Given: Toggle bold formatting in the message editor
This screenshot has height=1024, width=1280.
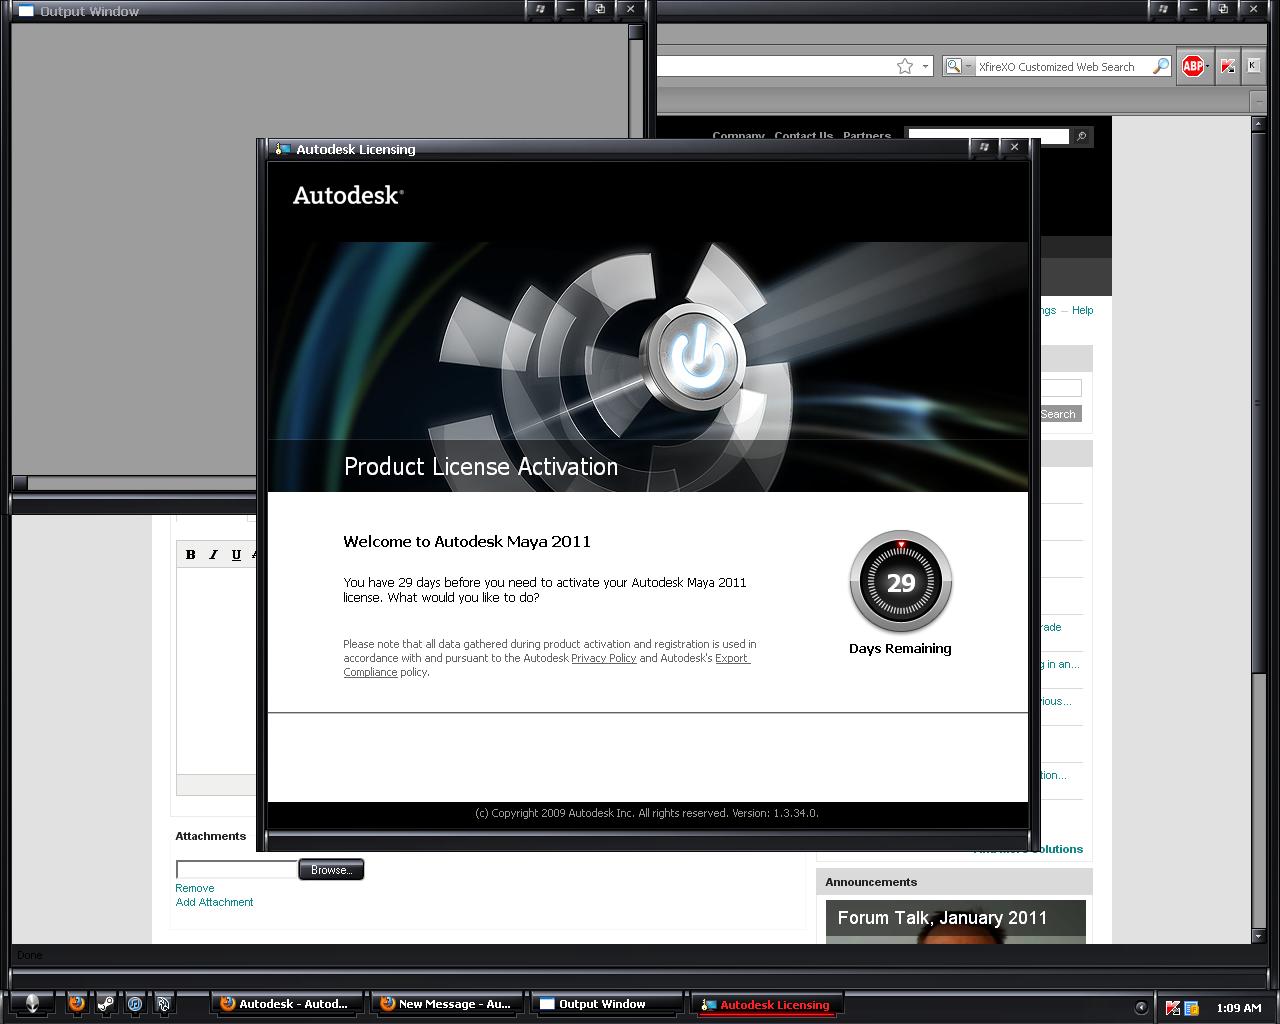Looking at the screenshot, I should [190, 554].
